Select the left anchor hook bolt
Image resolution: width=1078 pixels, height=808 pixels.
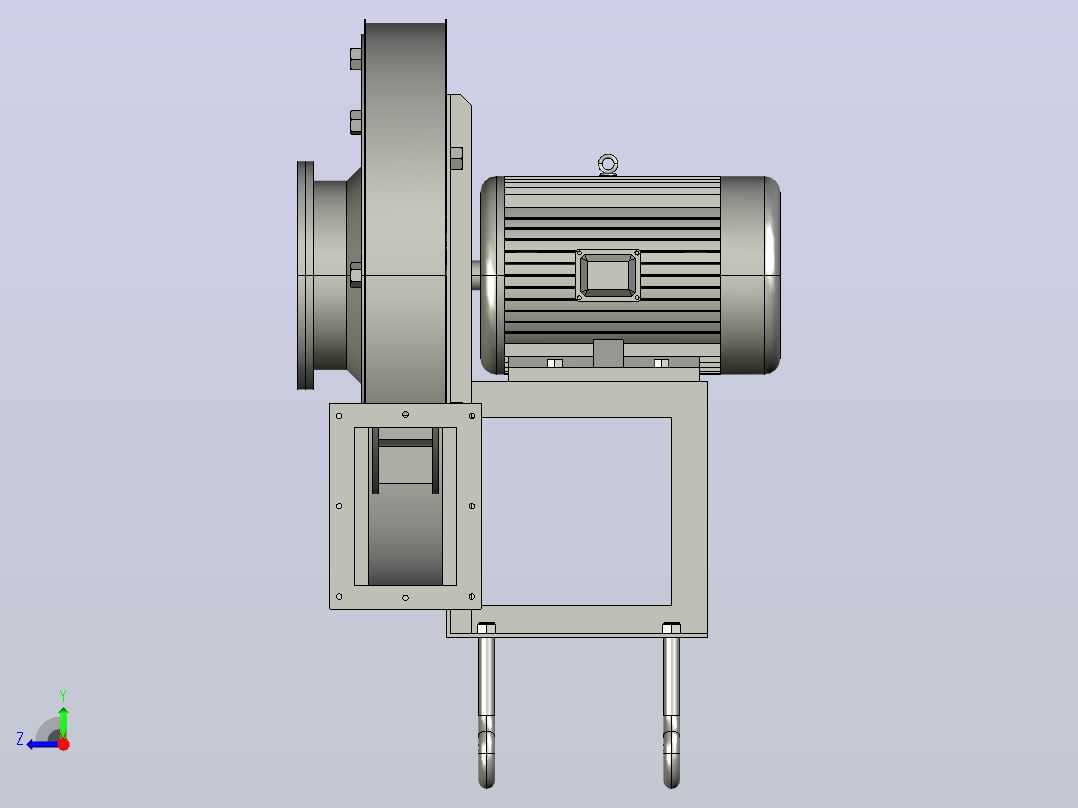pyautogui.click(x=486, y=708)
